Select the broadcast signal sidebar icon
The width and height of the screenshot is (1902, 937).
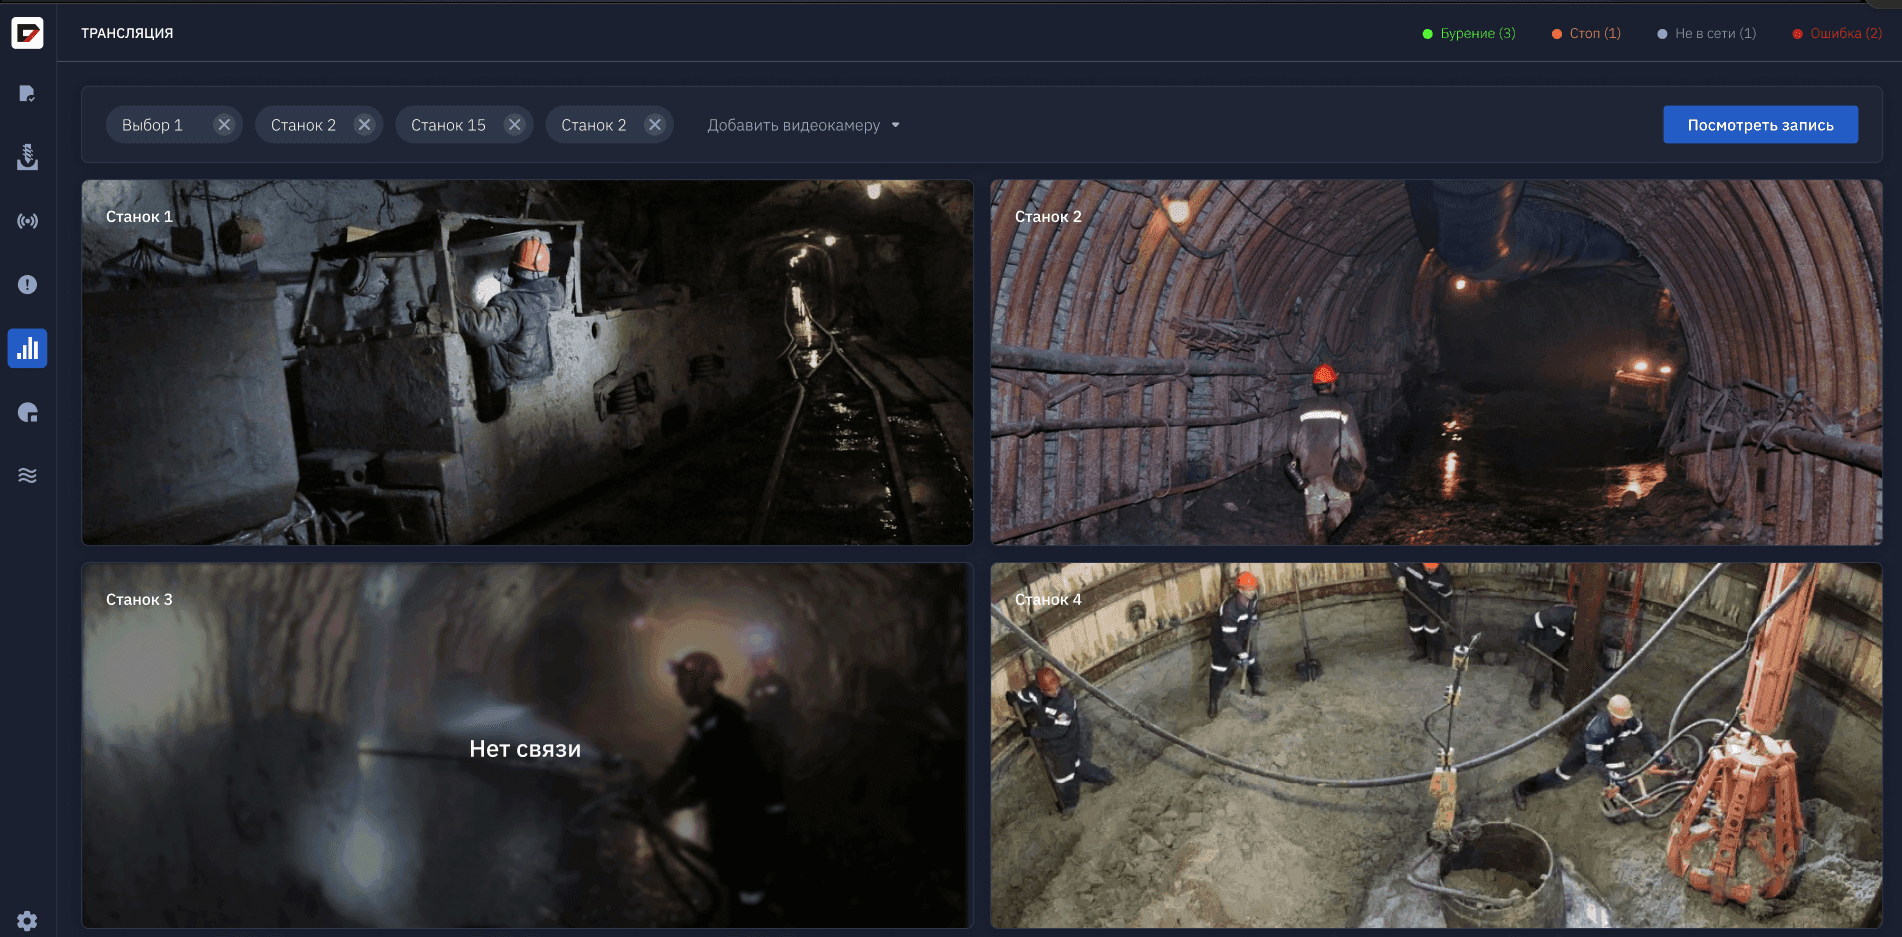27,221
